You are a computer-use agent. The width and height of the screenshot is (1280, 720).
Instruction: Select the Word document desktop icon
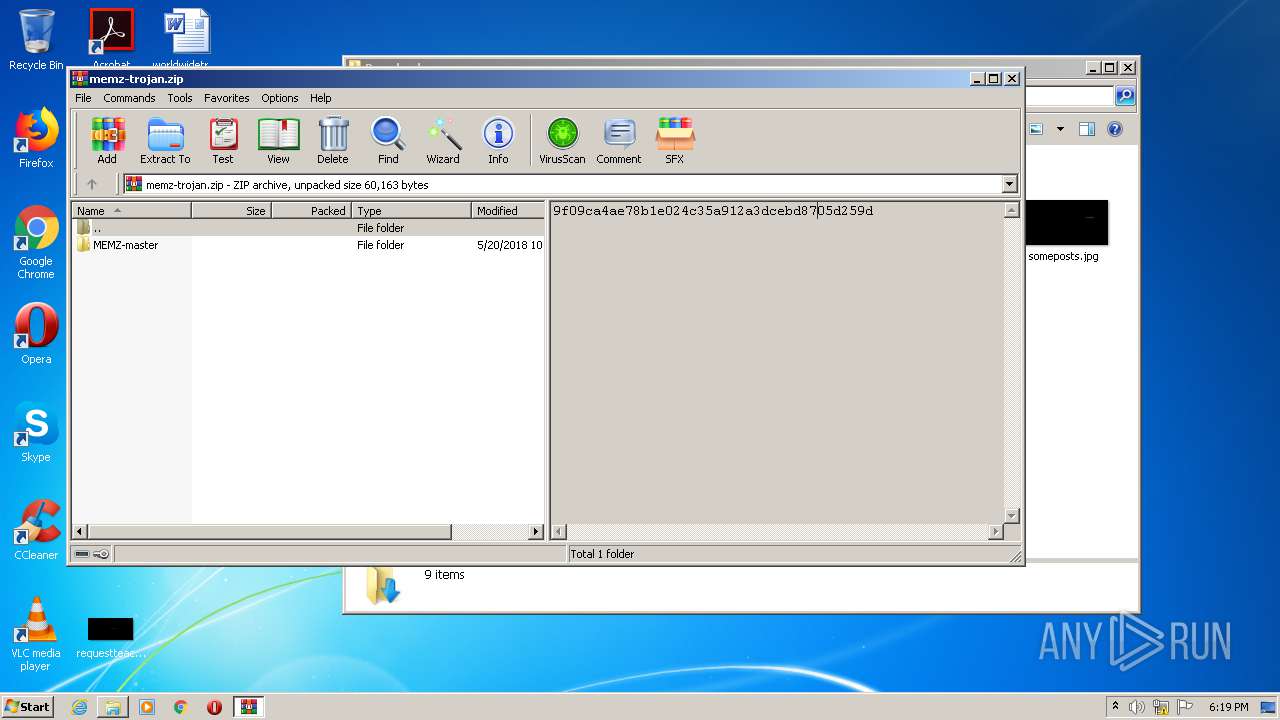click(186, 38)
